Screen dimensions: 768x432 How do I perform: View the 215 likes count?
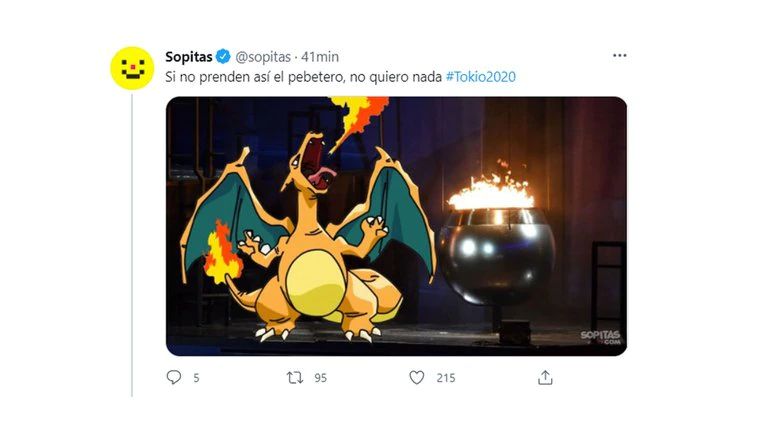(x=446, y=378)
